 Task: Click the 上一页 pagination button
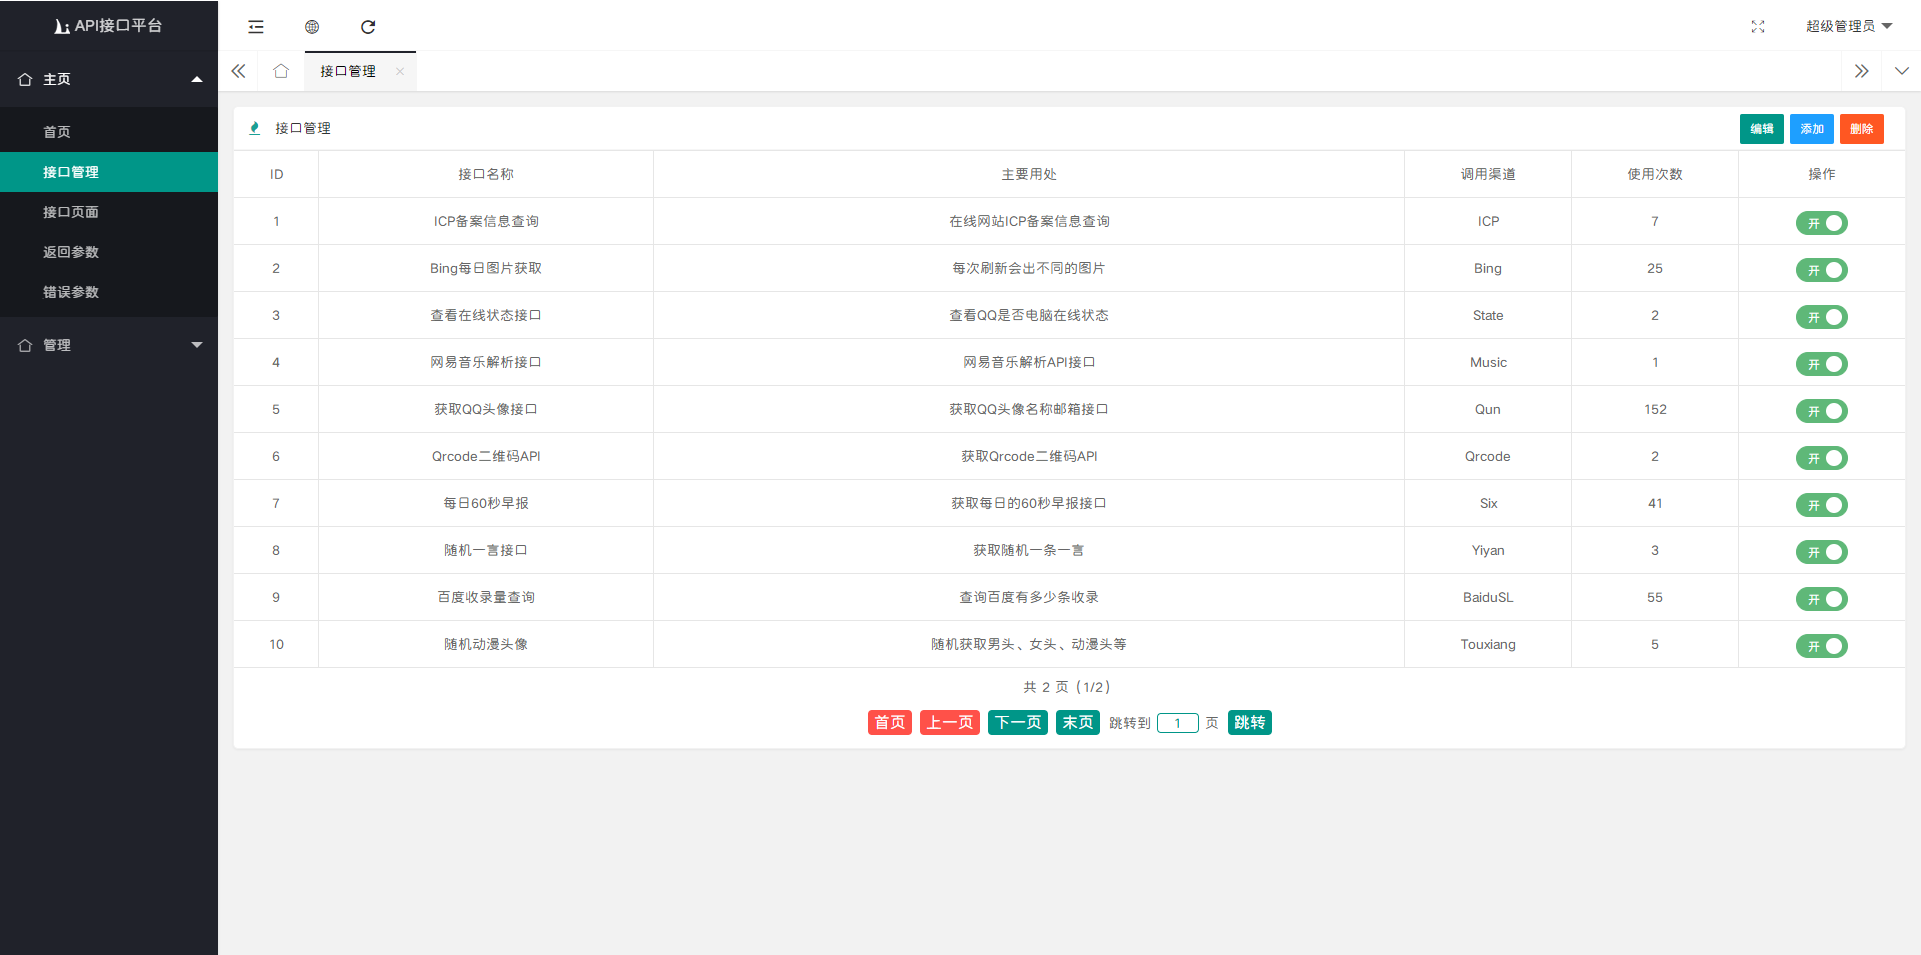coord(950,723)
